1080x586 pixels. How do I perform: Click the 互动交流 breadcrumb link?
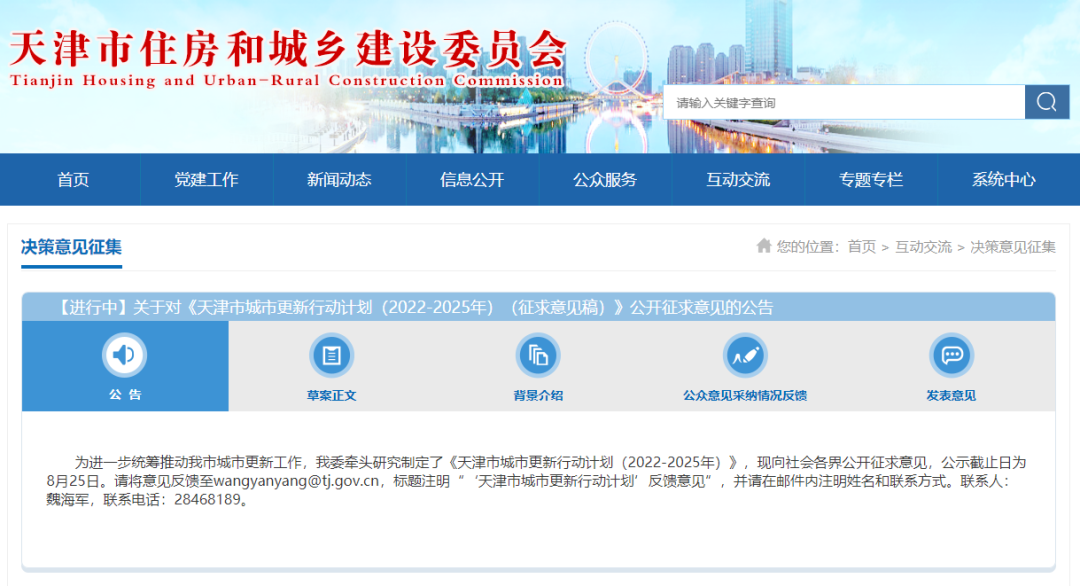click(923, 247)
